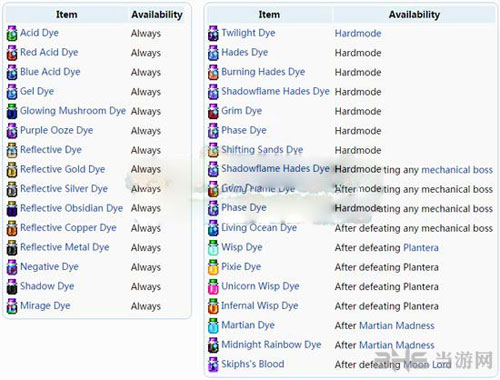The image size is (500, 380).
Task: Click the Gel Dye bottle icon
Action: 12,92
